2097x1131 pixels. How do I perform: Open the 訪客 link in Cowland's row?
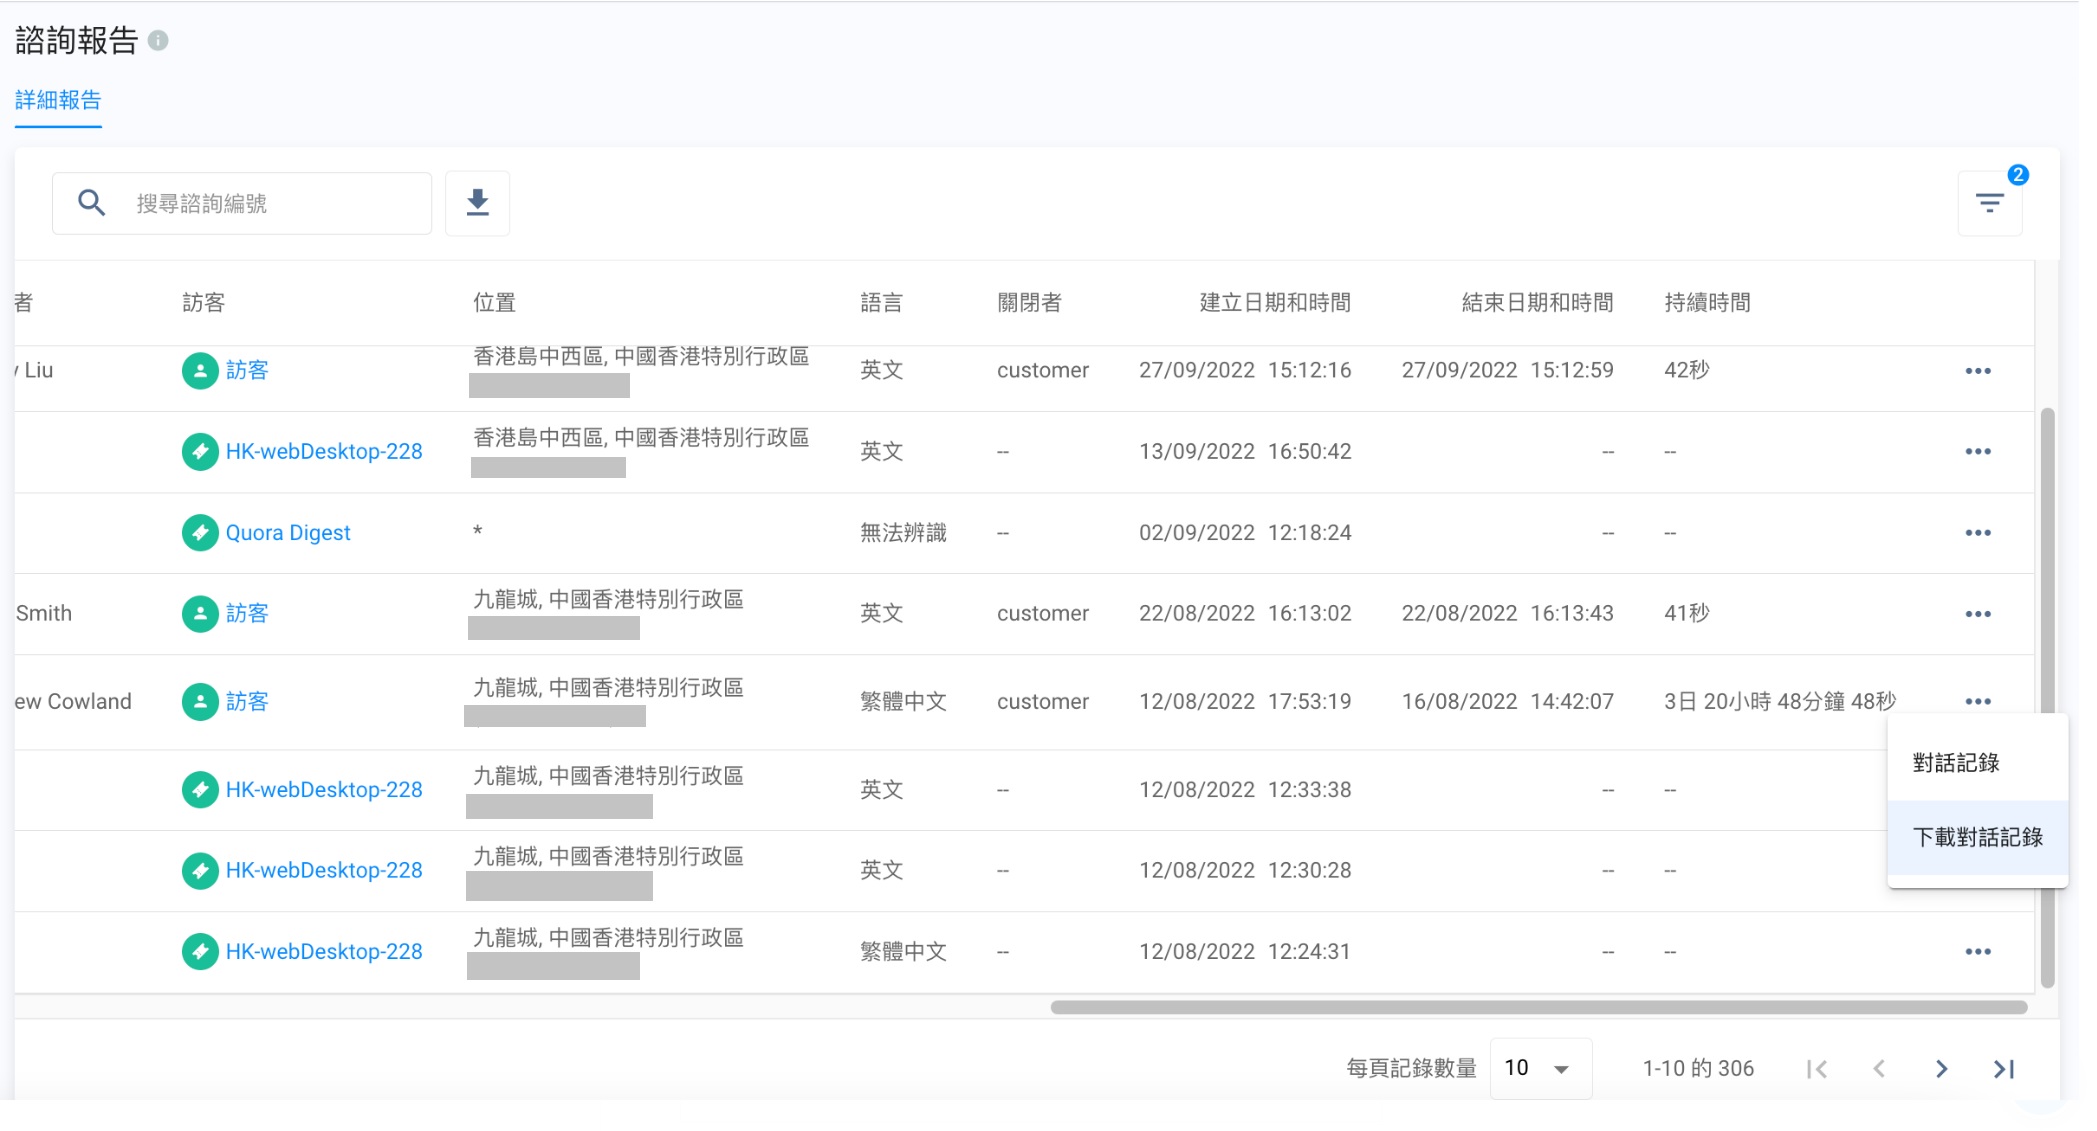click(x=247, y=702)
